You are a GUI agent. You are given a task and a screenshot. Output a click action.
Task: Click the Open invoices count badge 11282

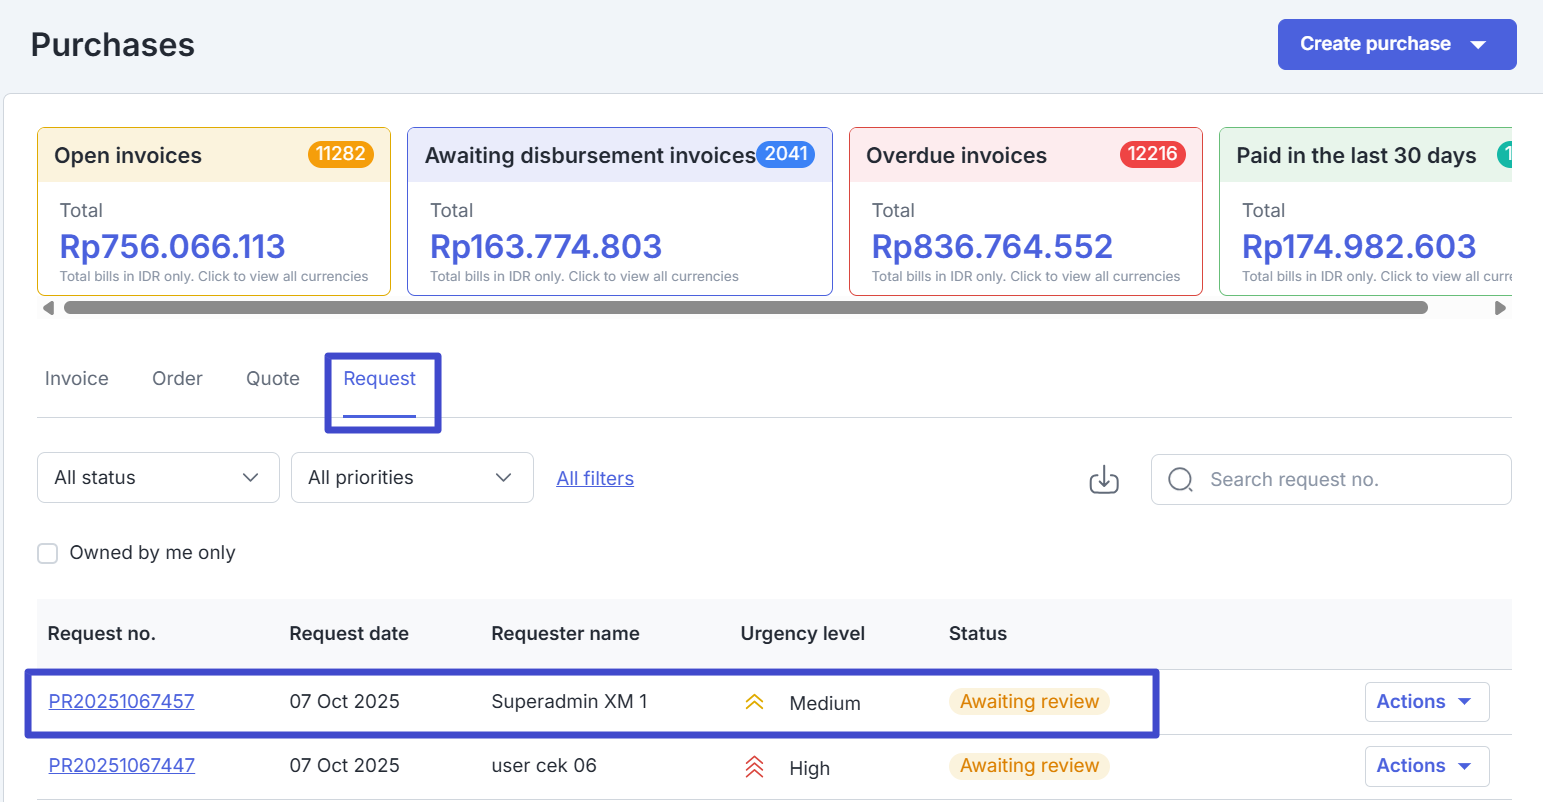340,154
